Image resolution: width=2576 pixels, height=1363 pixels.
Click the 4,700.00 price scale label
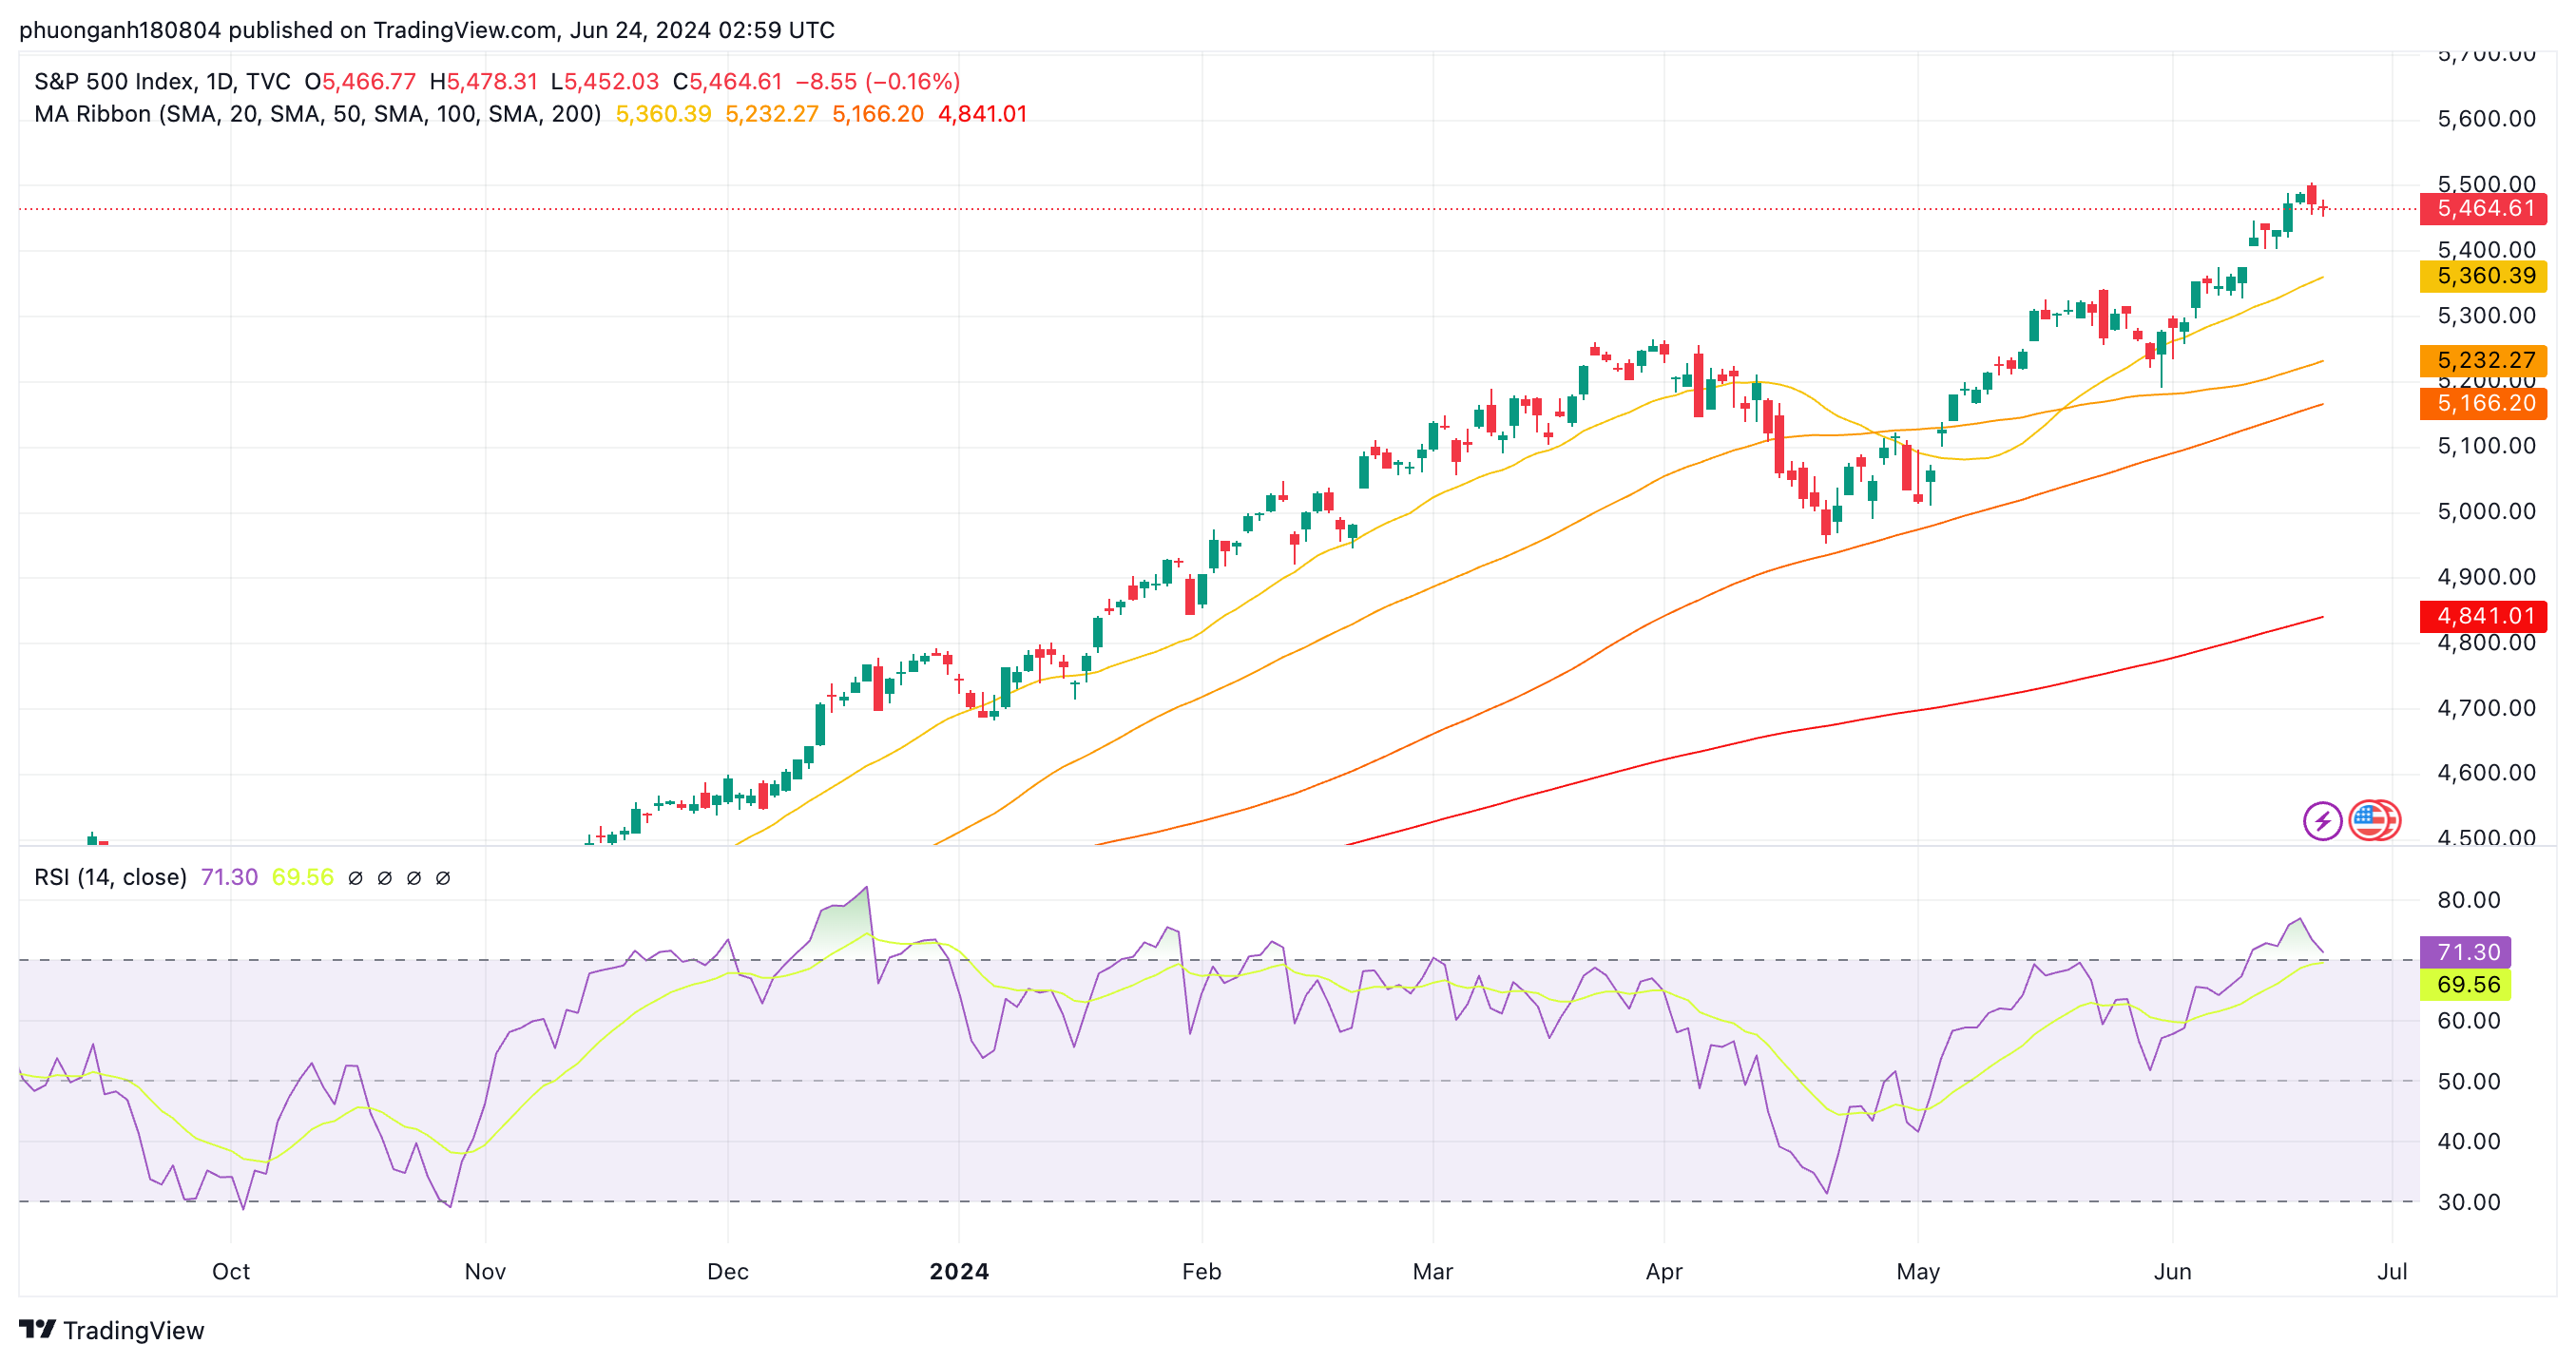coord(2486,708)
